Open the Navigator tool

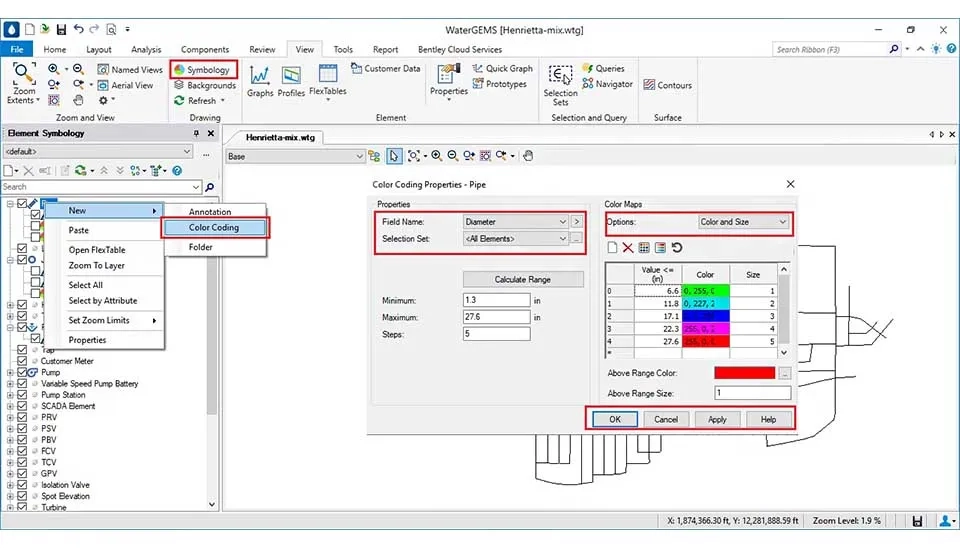pyautogui.click(x=607, y=84)
